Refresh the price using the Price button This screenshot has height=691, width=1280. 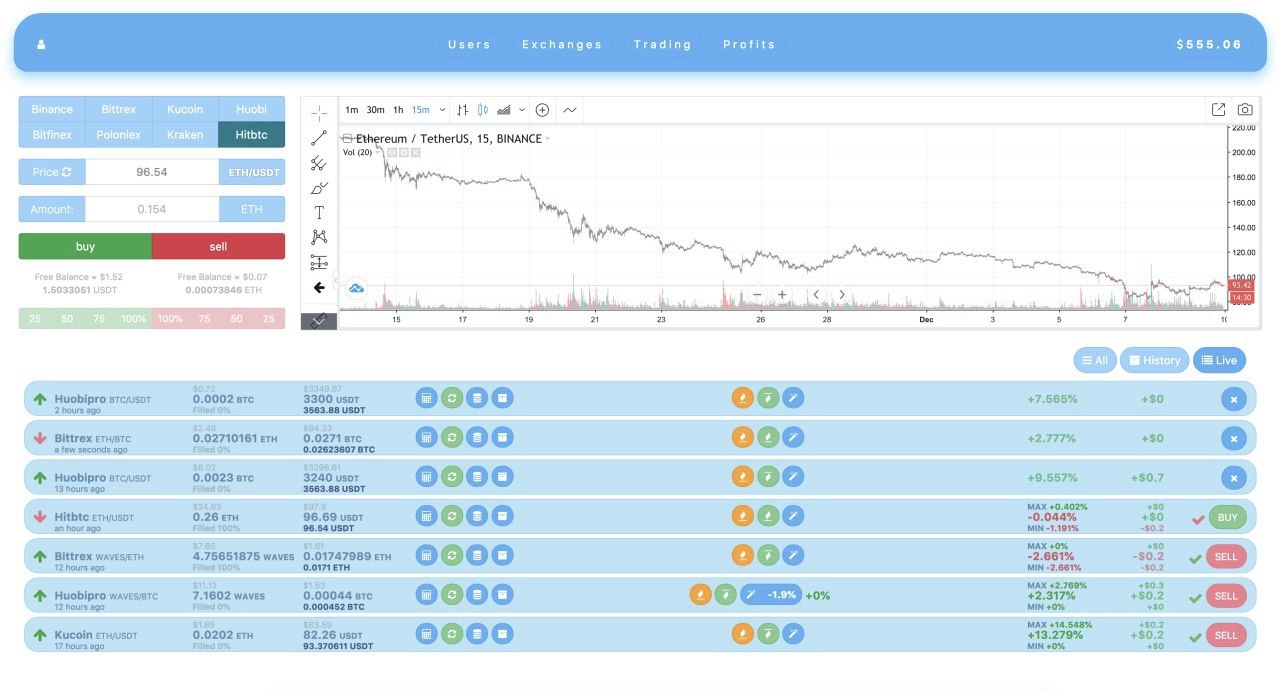click(x=52, y=172)
